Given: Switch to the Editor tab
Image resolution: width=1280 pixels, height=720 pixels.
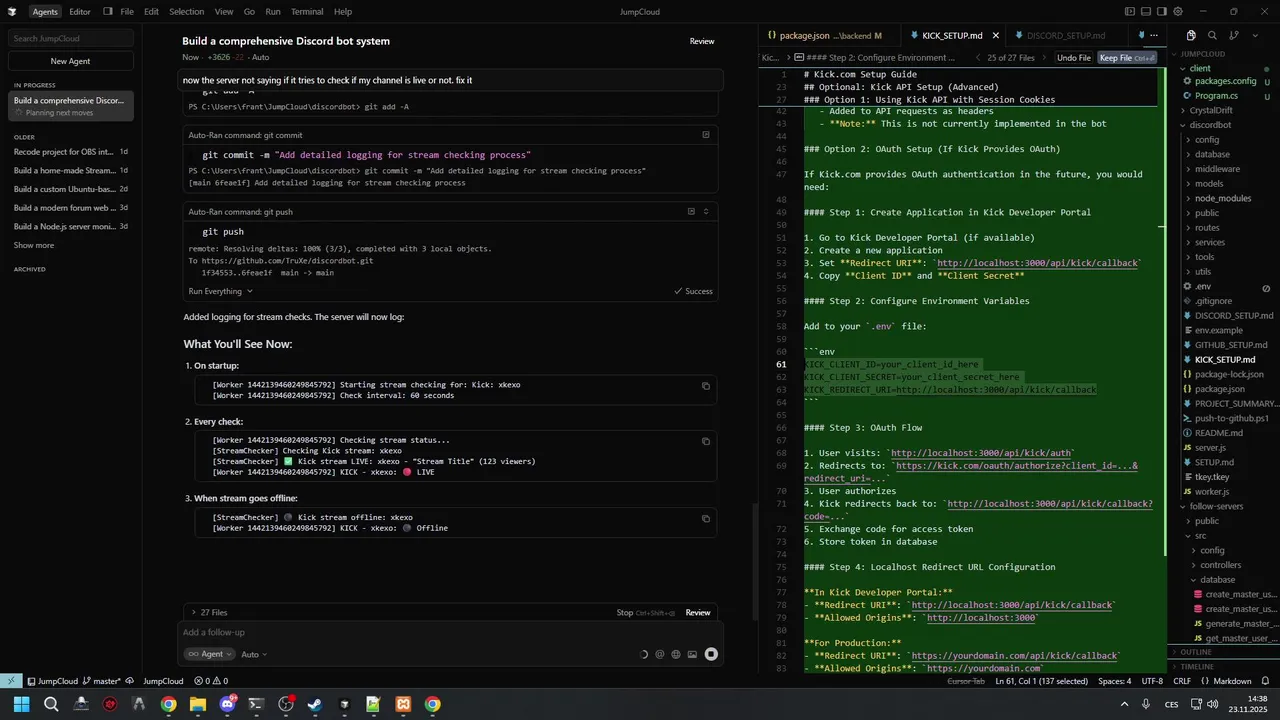Looking at the screenshot, I should point(80,11).
